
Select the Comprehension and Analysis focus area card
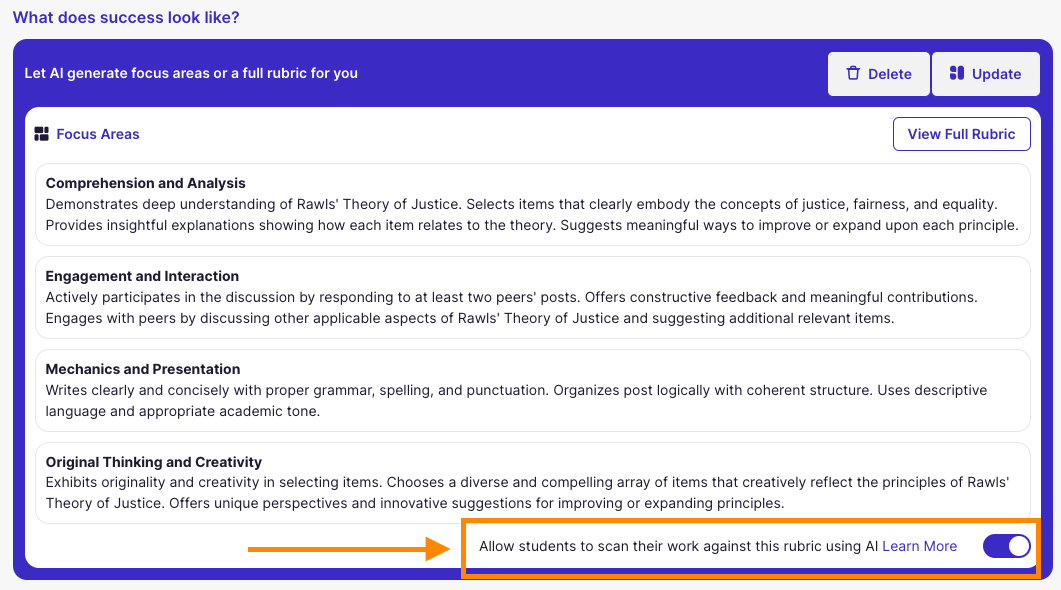[532, 204]
